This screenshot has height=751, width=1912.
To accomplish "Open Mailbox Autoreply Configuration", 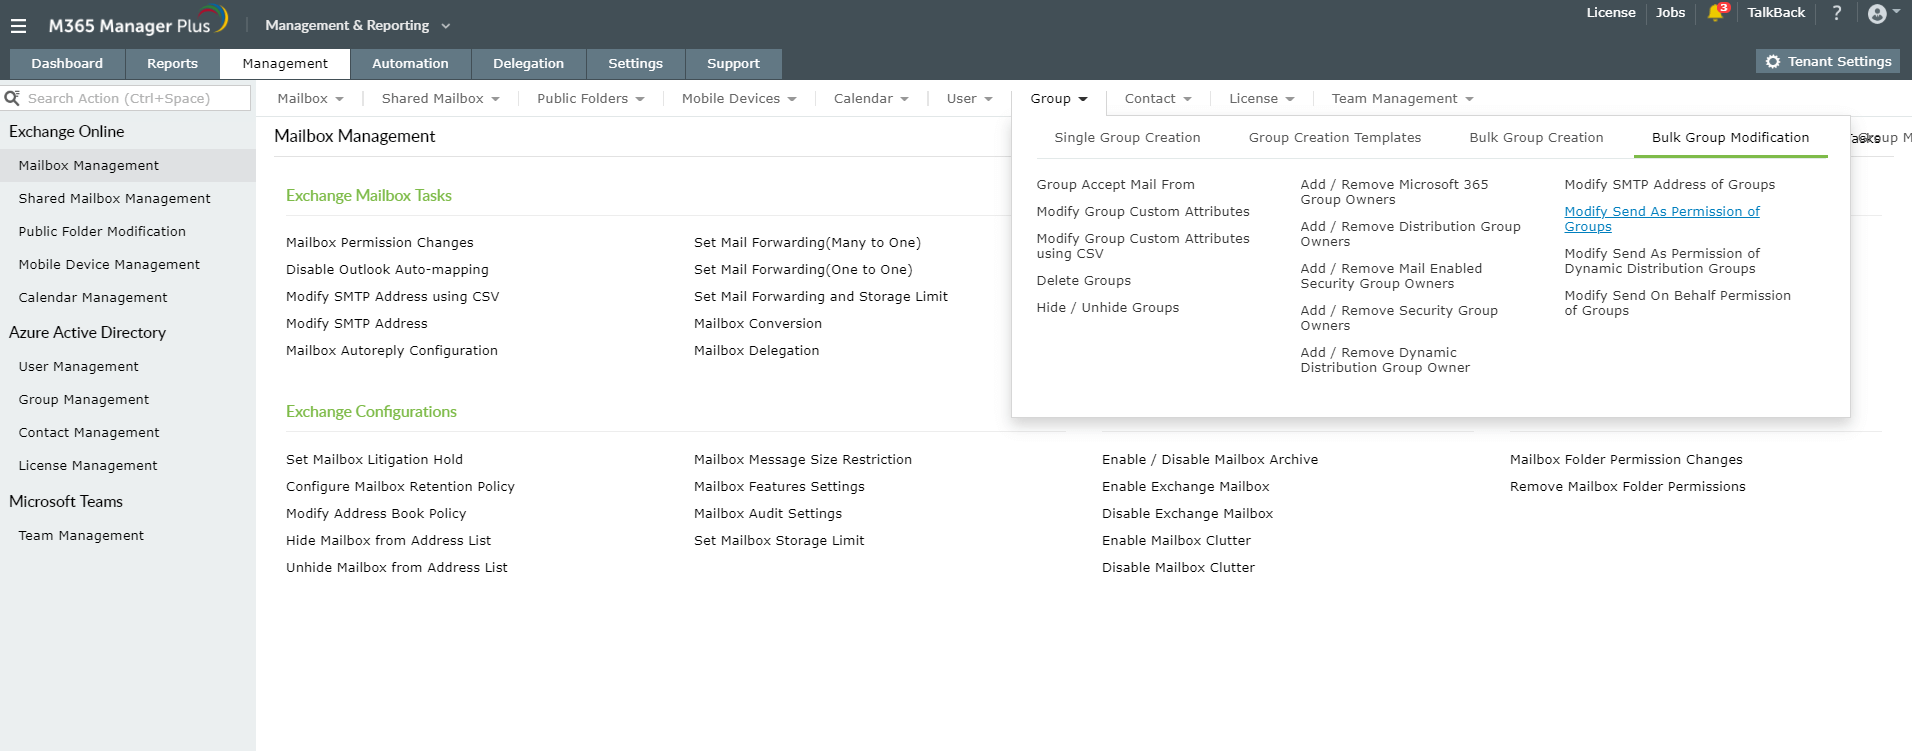I will point(391,351).
